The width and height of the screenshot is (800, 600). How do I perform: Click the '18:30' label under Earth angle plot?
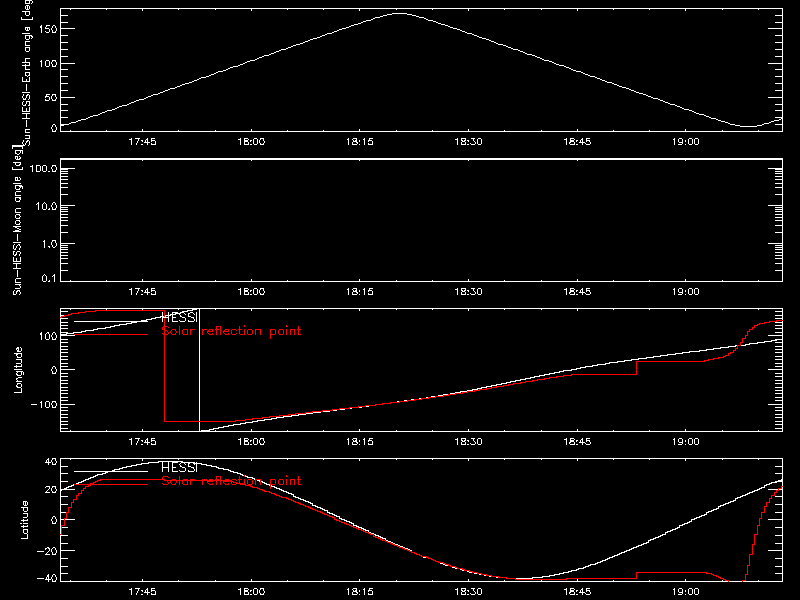point(468,142)
